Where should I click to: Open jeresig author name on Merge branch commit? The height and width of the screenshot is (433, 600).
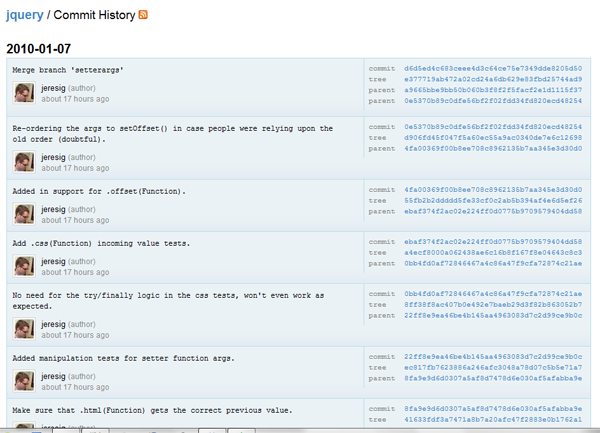53,88
